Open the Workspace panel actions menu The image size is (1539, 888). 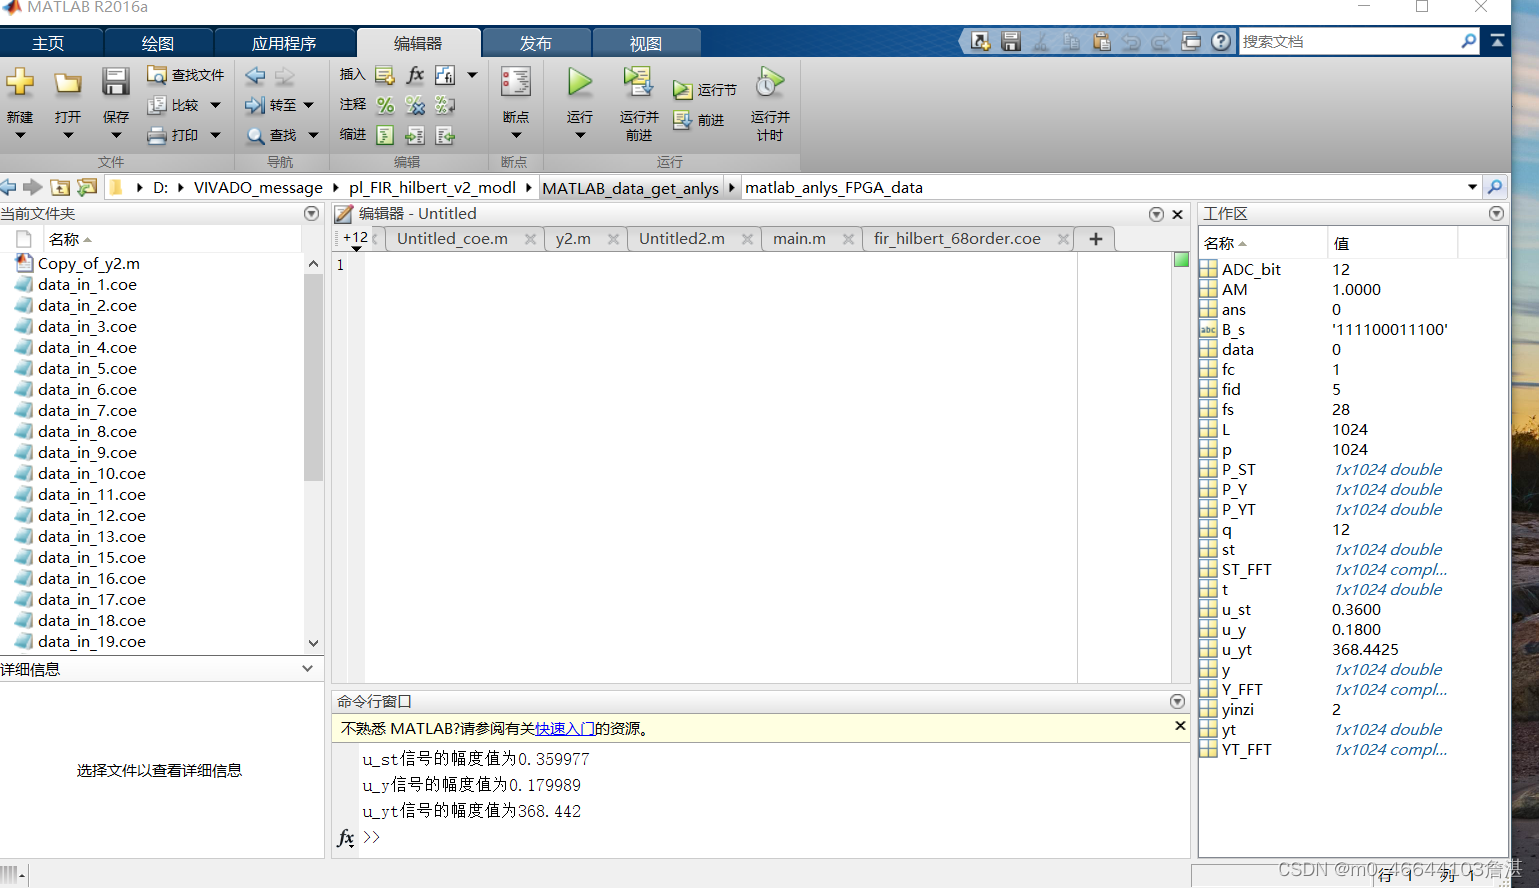[1496, 213]
